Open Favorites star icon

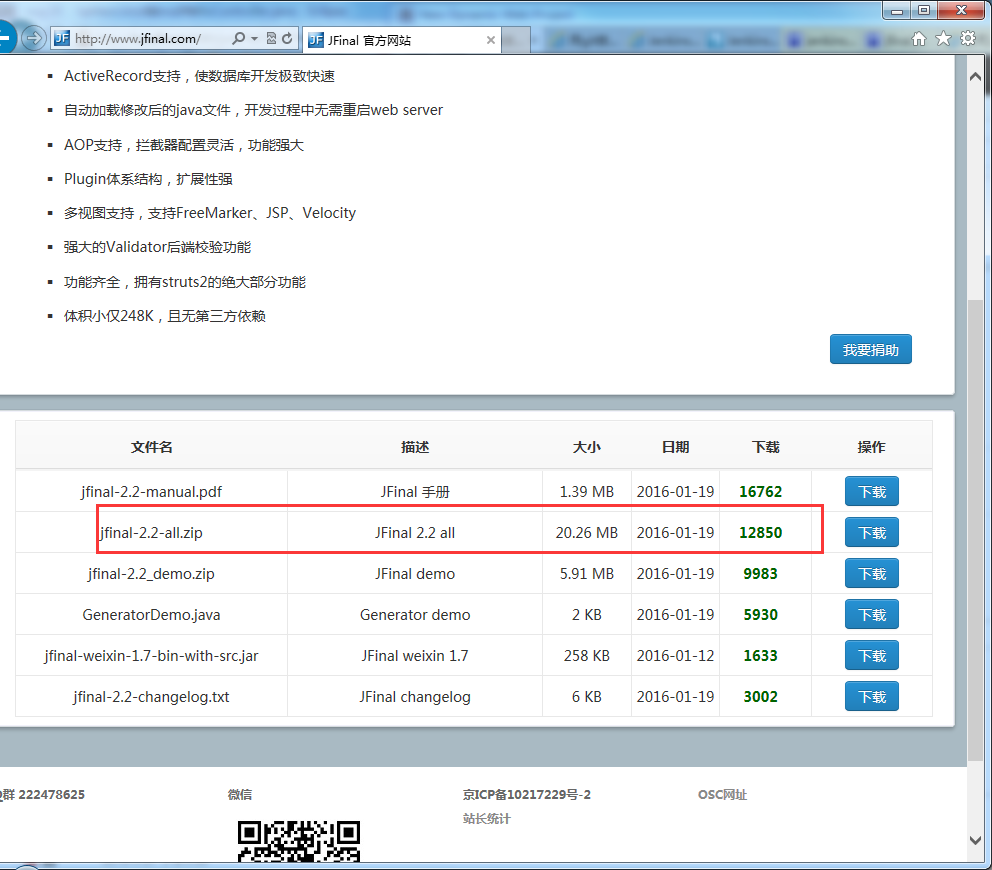[943, 39]
